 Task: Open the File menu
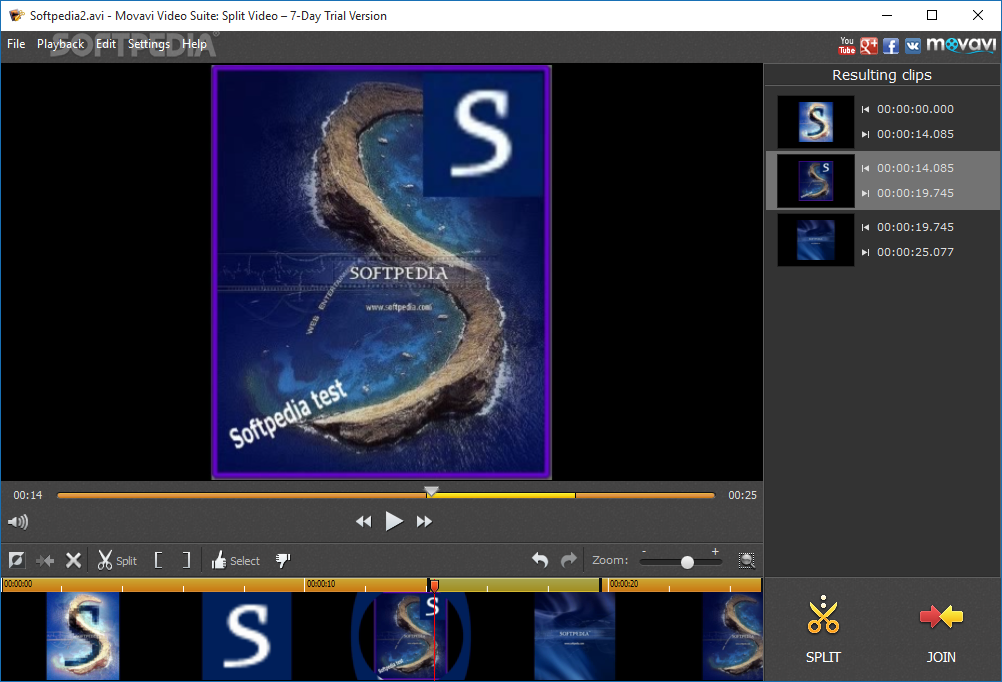tap(16, 44)
